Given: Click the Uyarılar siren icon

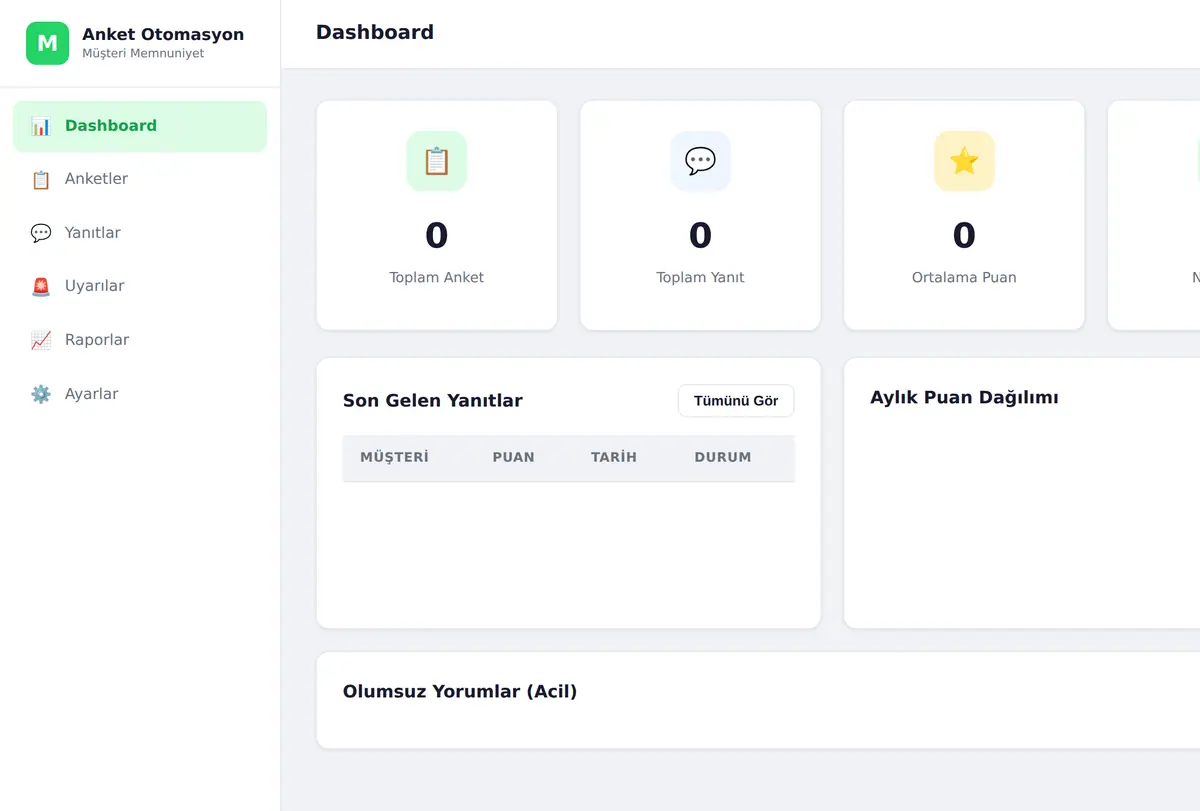Looking at the screenshot, I should [x=41, y=287].
